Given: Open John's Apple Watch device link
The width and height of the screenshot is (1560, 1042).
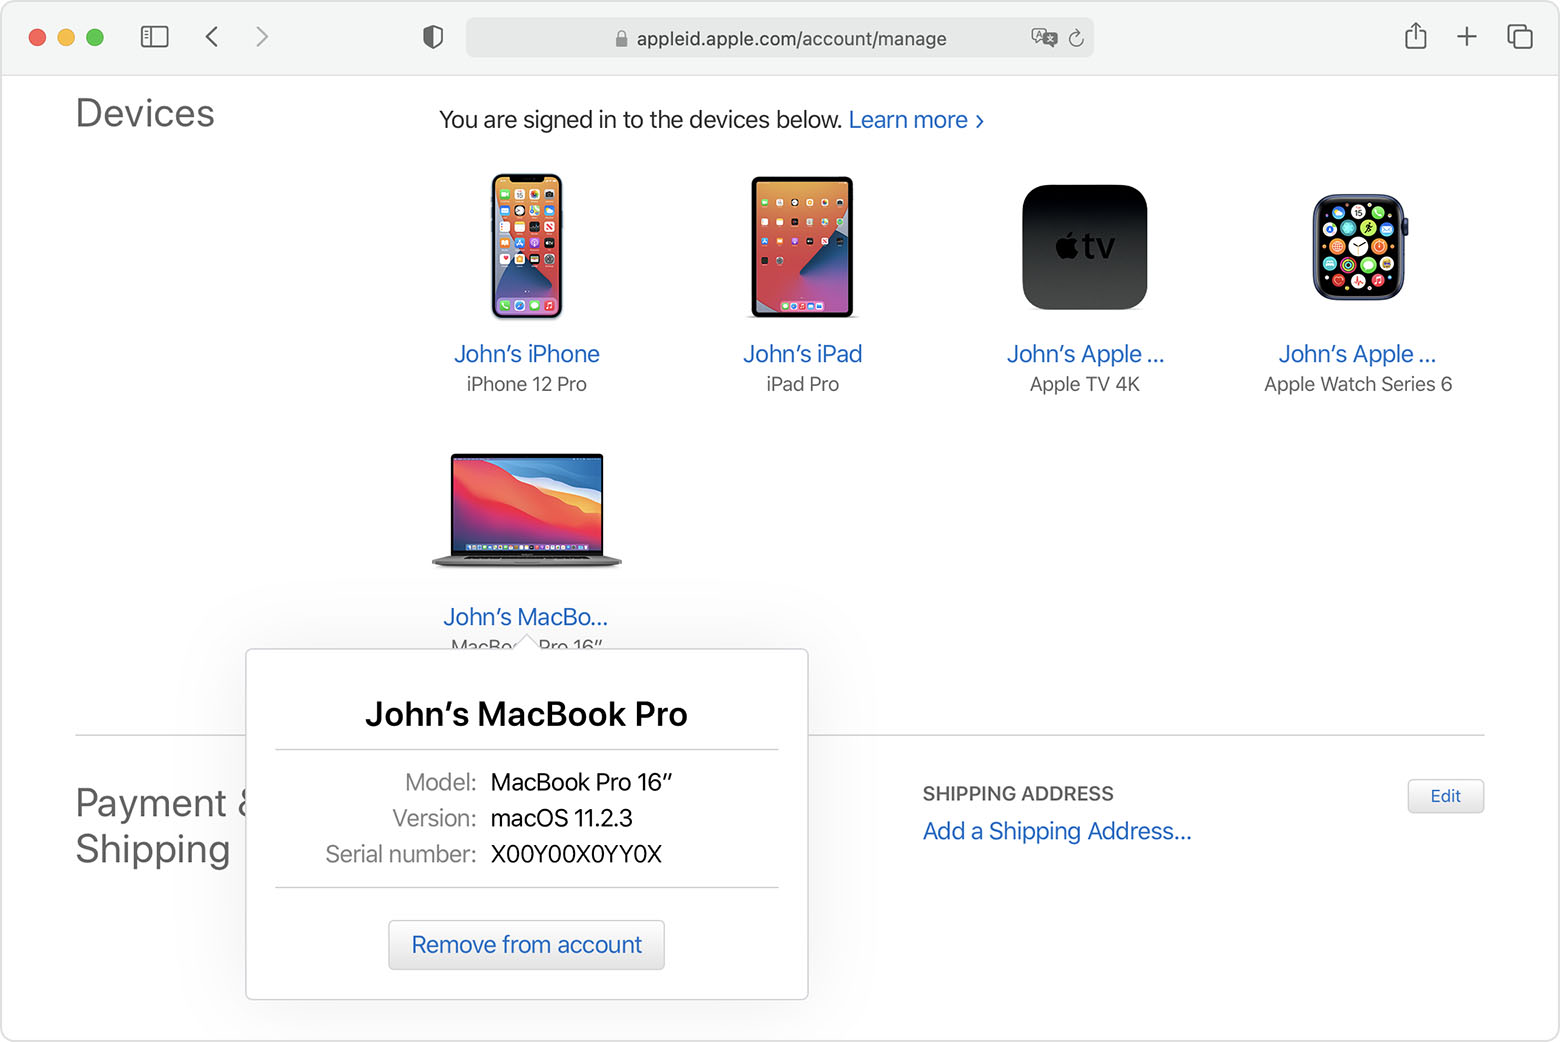Looking at the screenshot, I should [x=1357, y=354].
